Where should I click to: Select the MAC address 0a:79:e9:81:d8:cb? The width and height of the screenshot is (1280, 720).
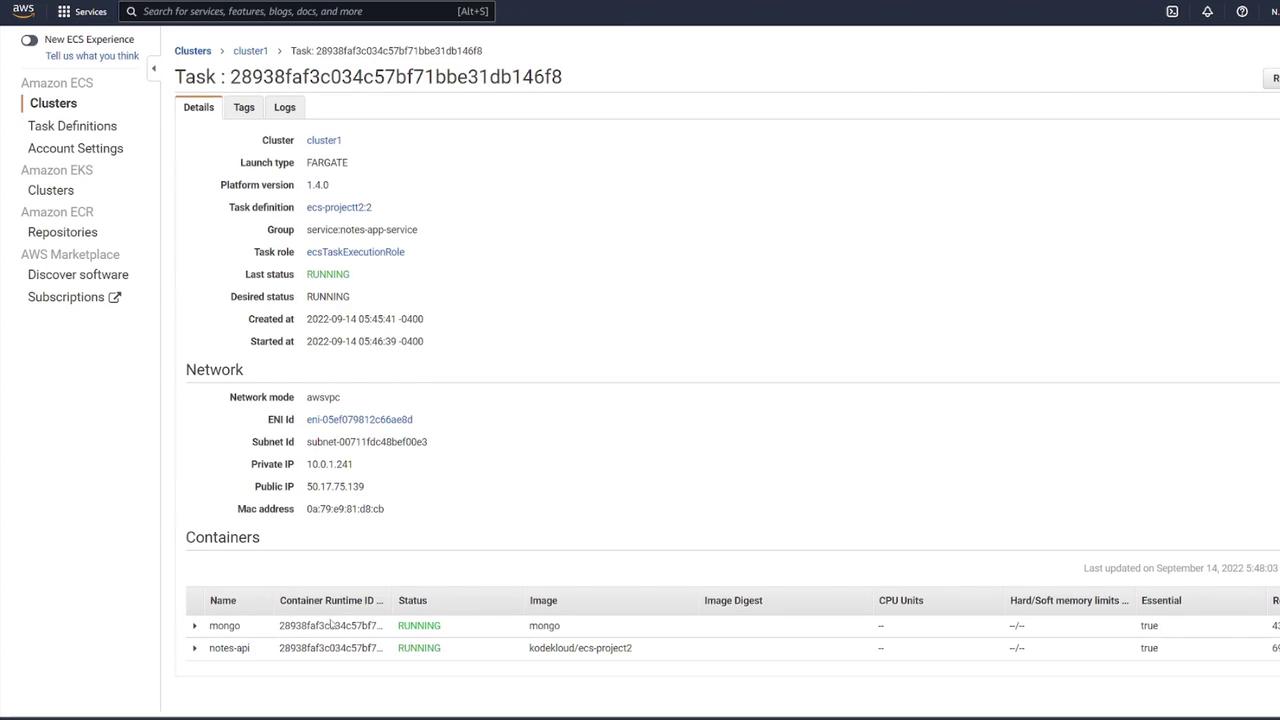tap(345, 509)
